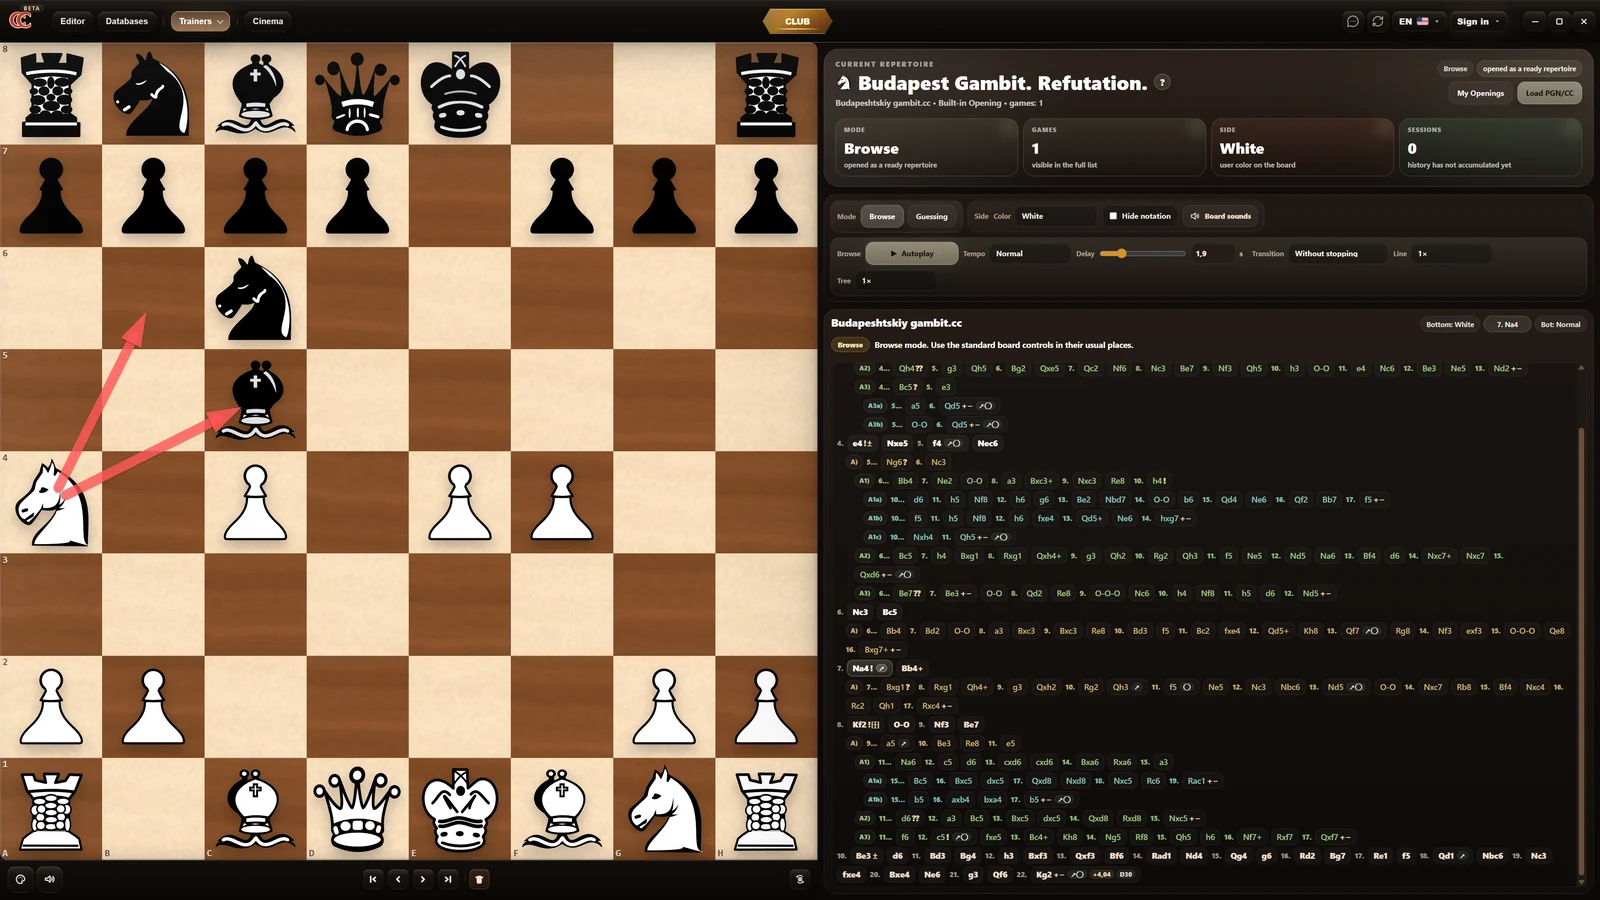Viewport: 1600px width, 900px height.
Task: Click the black knight on b8
Action: (x=154, y=94)
